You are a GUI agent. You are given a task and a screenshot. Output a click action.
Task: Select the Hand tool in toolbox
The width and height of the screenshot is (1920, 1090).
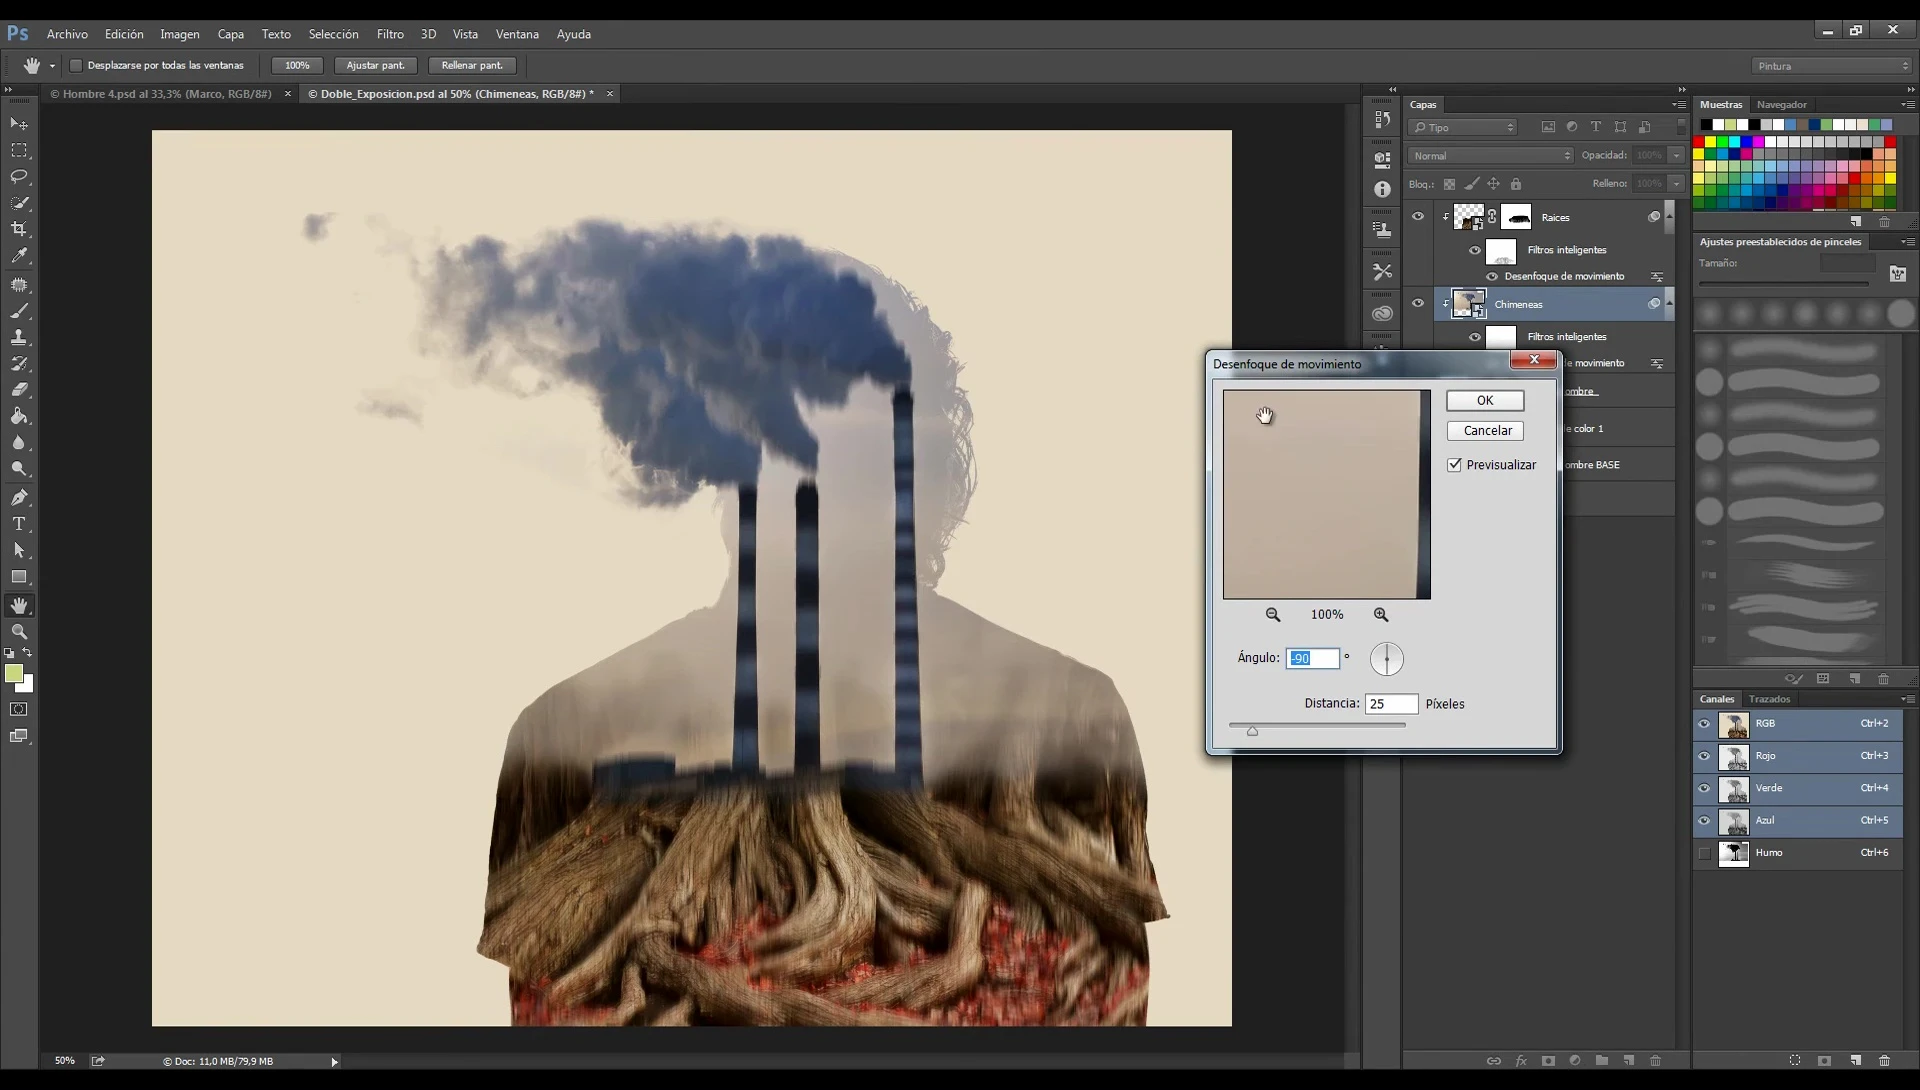(x=19, y=605)
